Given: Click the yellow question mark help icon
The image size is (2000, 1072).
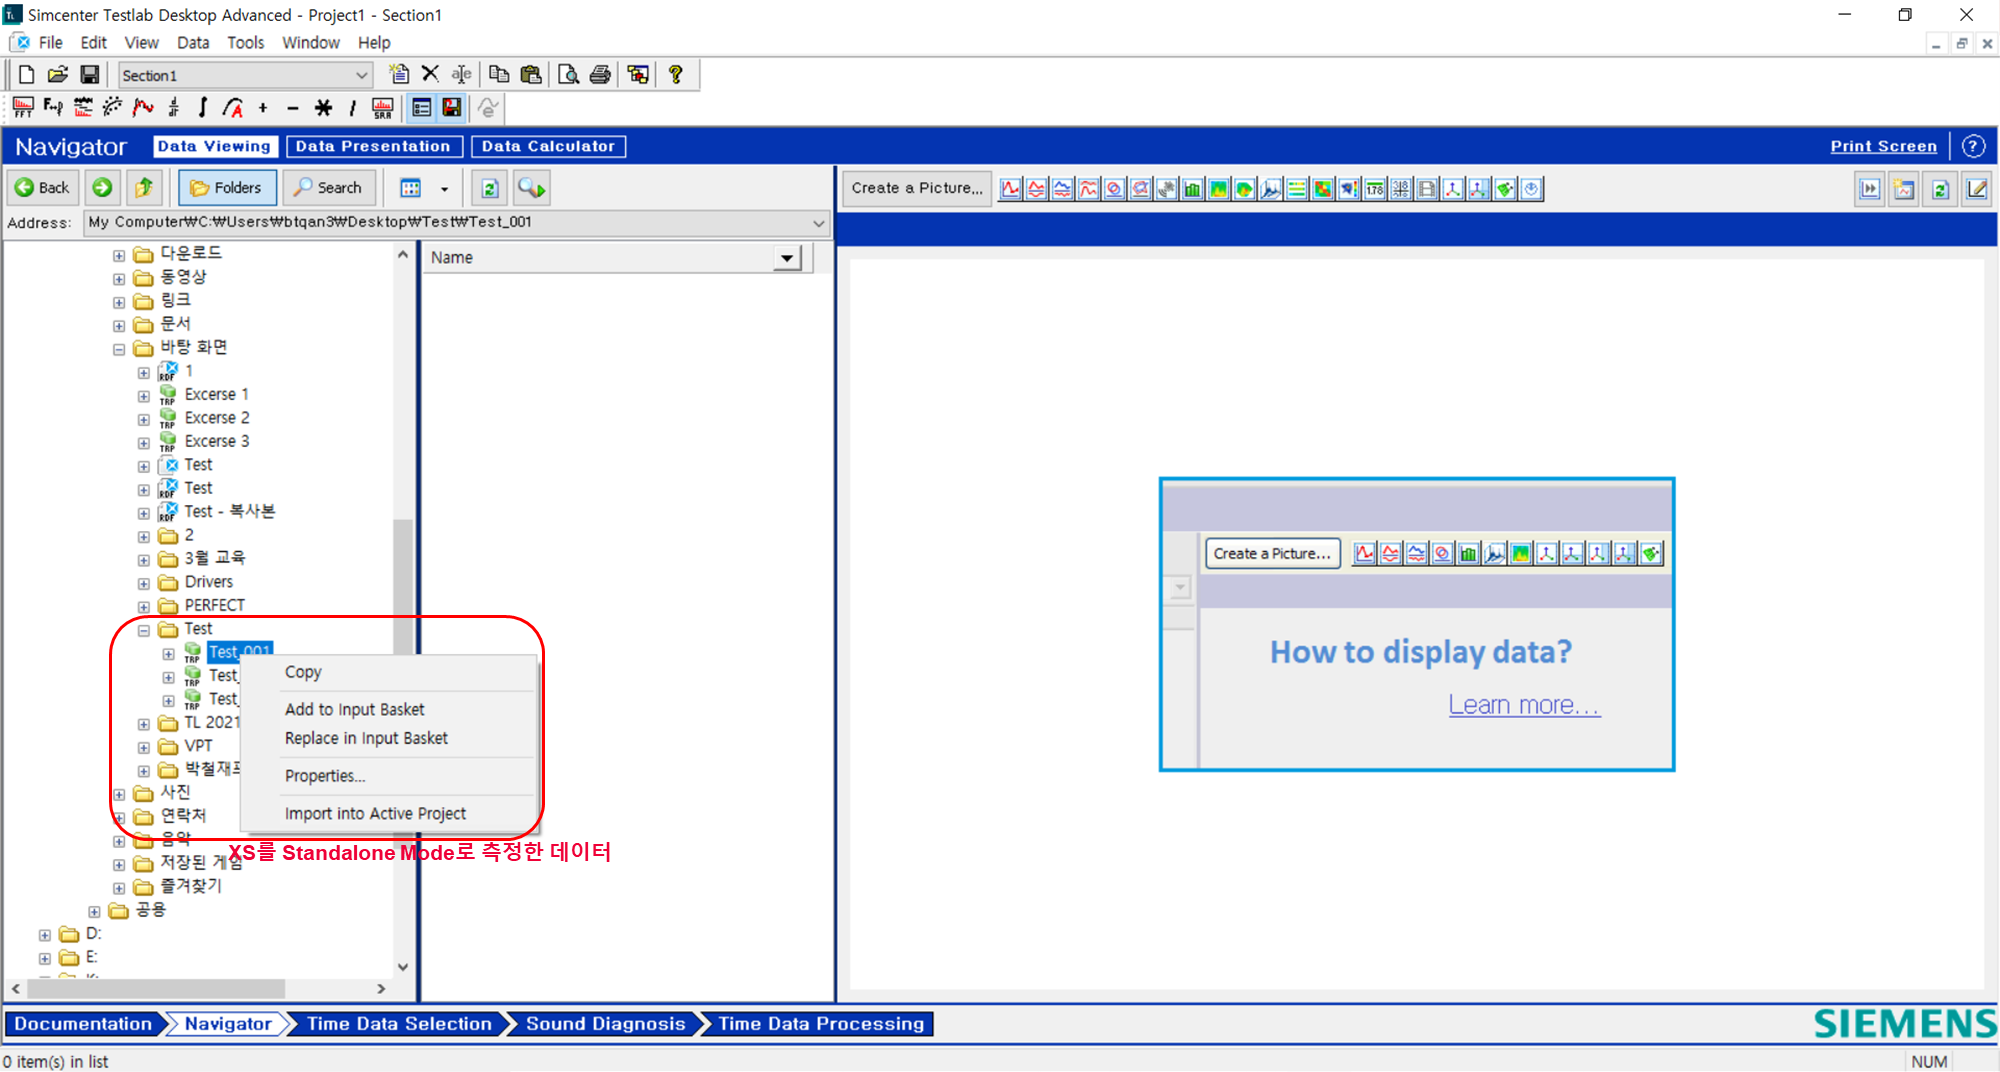Looking at the screenshot, I should (x=676, y=75).
